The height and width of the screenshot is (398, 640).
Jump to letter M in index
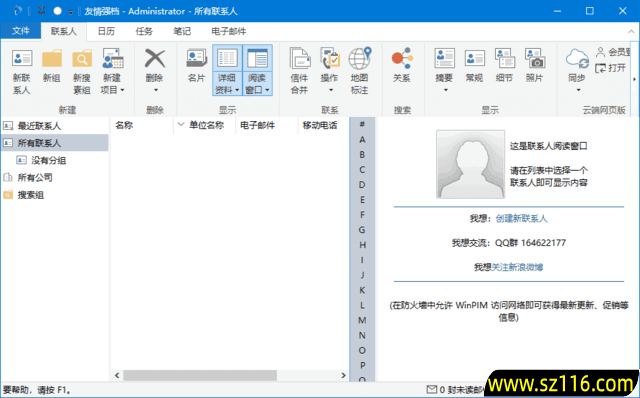click(x=362, y=320)
